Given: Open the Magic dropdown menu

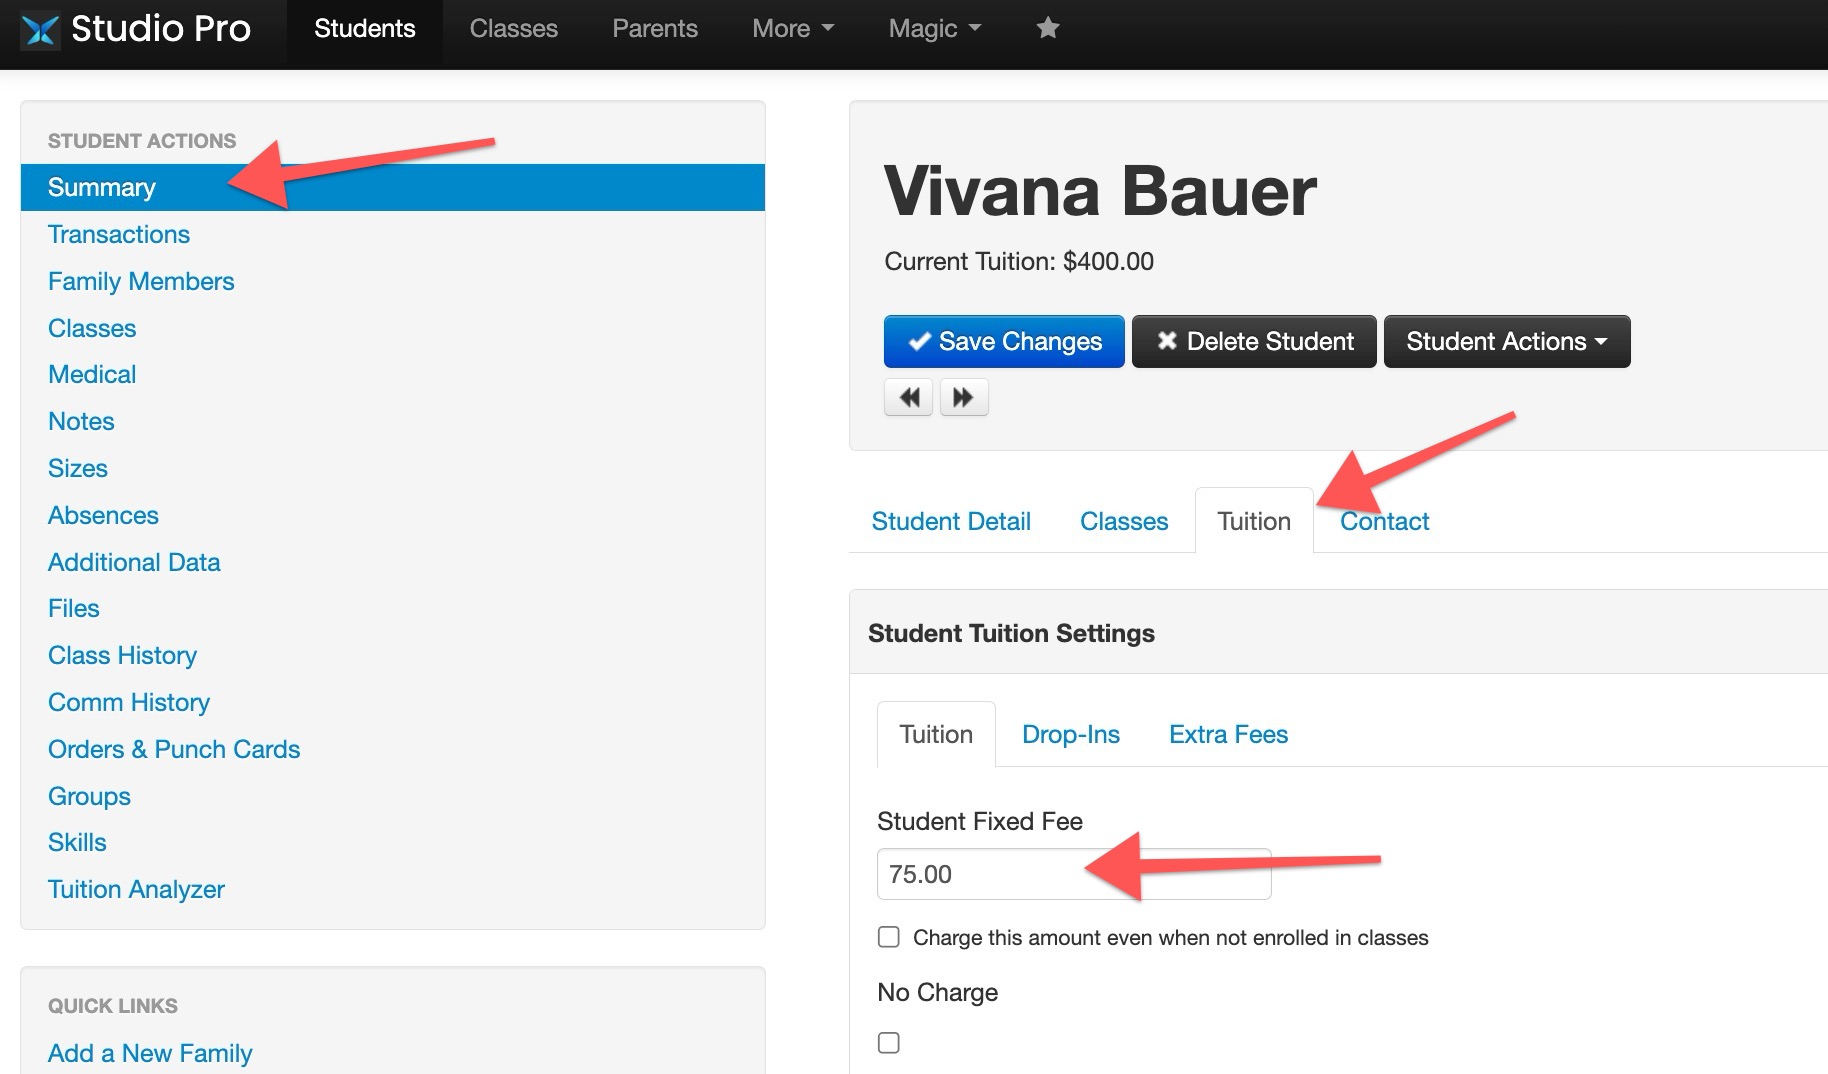Looking at the screenshot, I should coord(935,28).
